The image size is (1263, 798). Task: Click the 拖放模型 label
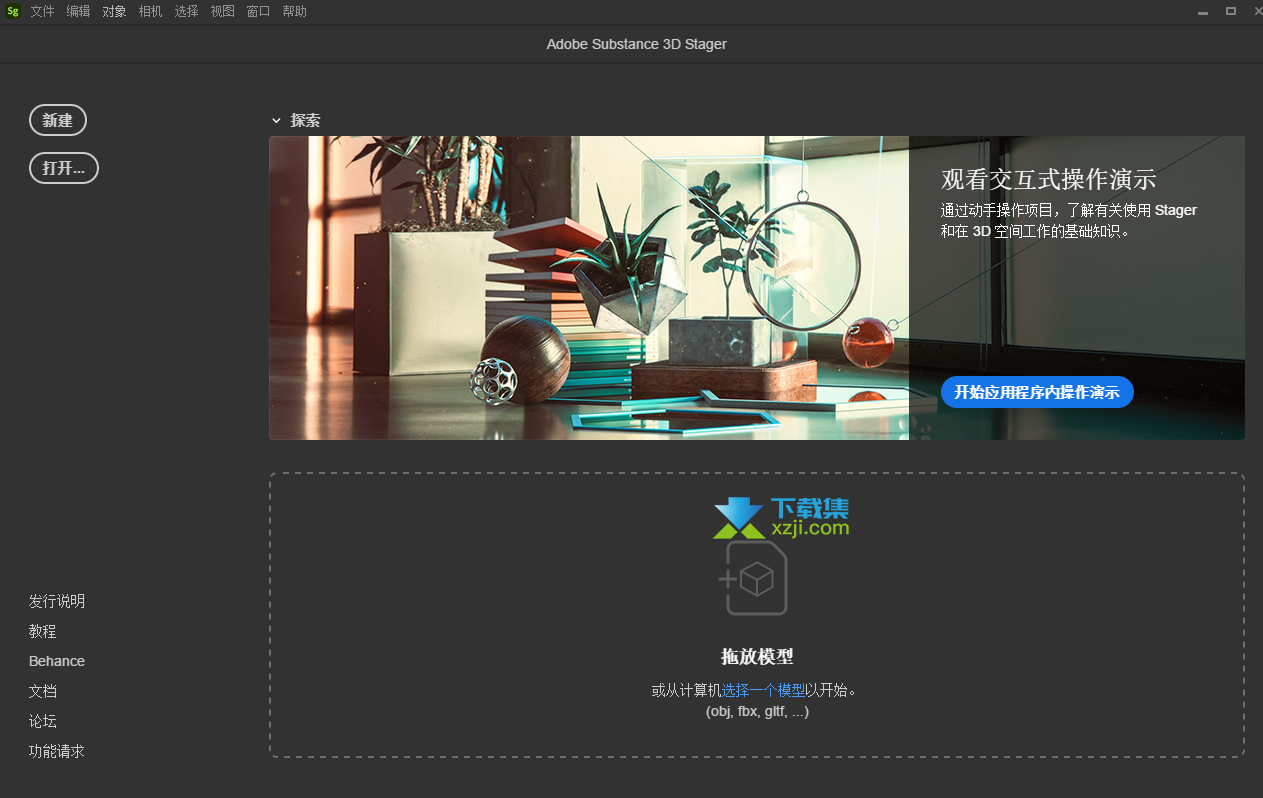757,657
